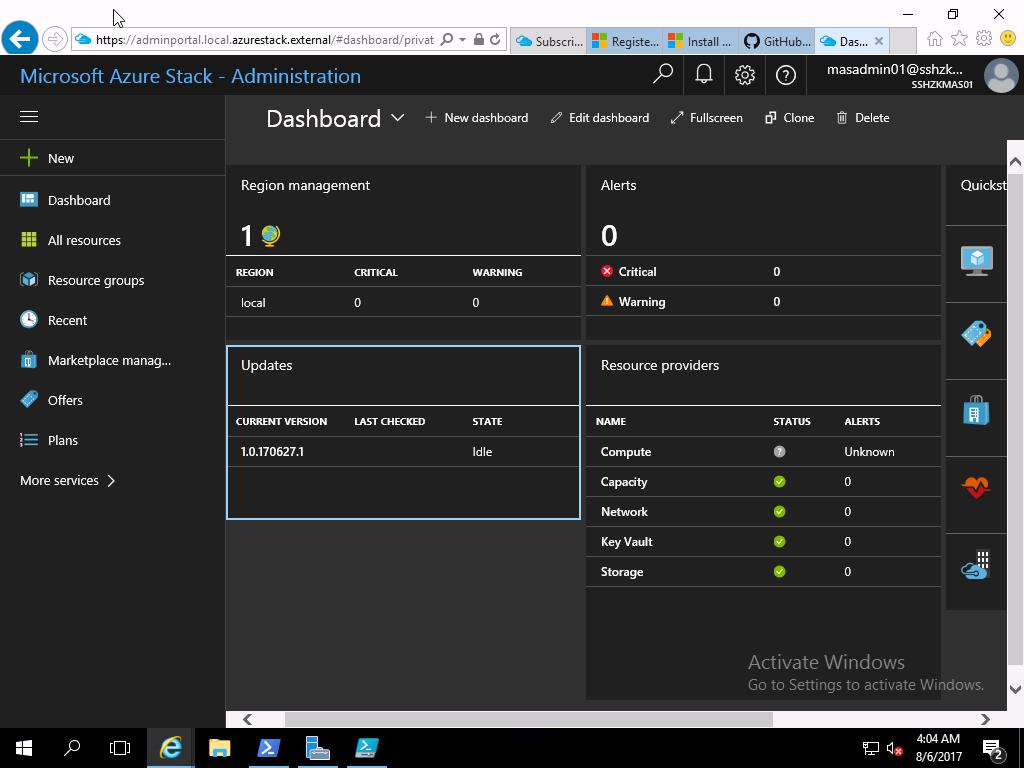Refresh the page in the browser

[x=495, y=40]
